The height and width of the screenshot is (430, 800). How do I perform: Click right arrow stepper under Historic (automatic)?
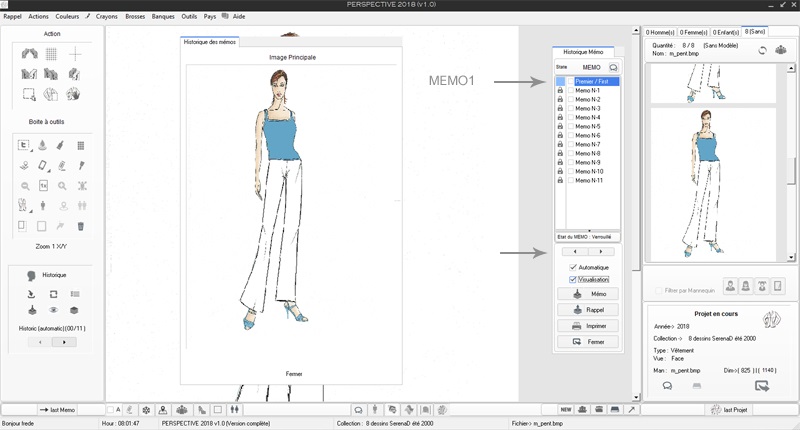tap(64, 342)
